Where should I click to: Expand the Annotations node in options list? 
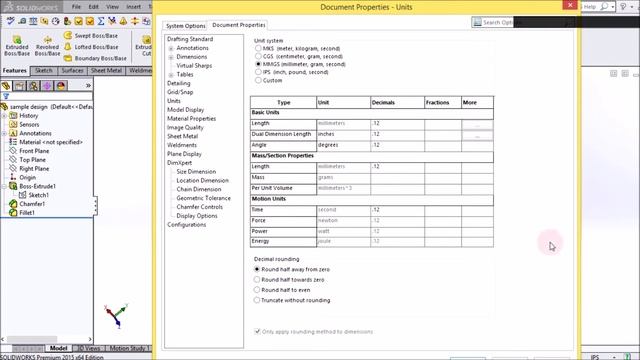coord(171,48)
